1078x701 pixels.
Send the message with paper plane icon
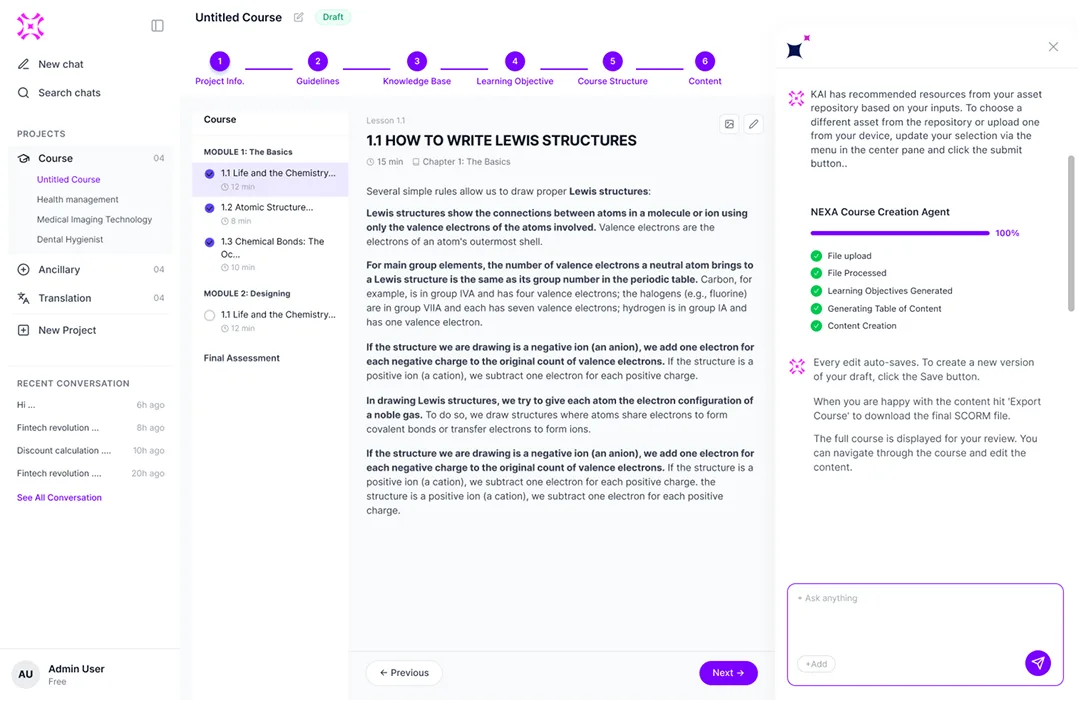click(1038, 663)
